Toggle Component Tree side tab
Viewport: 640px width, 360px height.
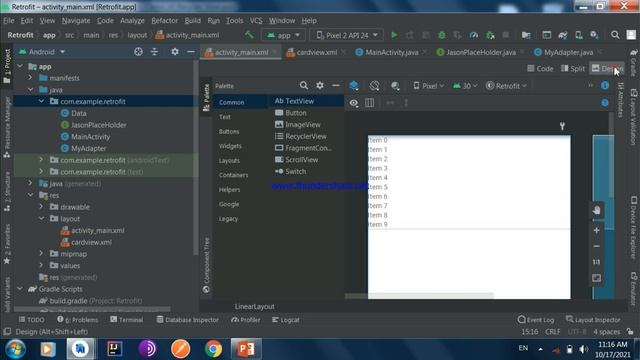point(206,265)
